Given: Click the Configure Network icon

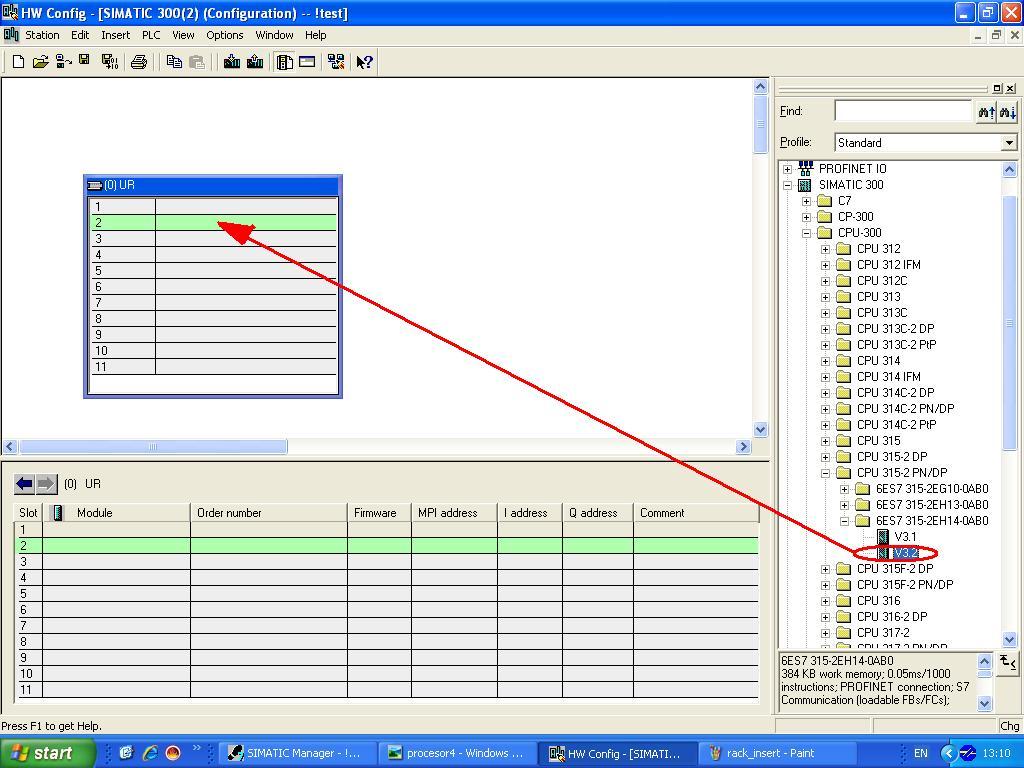Looking at the screenshot, I should (x=336, y=62).
